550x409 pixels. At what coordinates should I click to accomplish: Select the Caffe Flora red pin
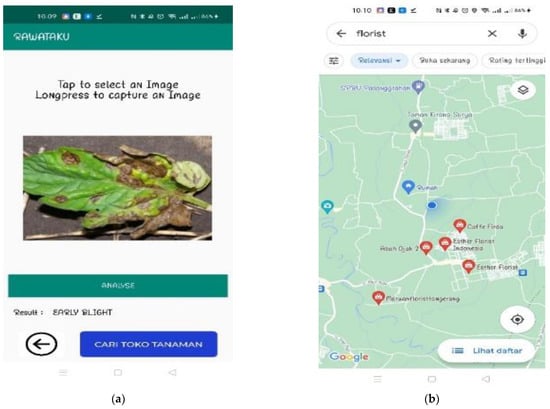click(460, 226)
